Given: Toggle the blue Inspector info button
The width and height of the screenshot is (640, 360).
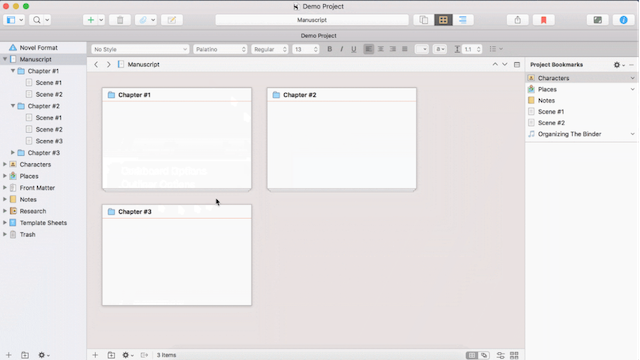Looking at the screenshot, I should (623, 20).
